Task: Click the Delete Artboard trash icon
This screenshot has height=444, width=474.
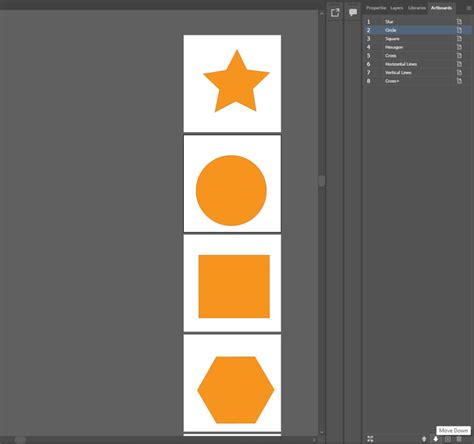Action: click(459, 439)
